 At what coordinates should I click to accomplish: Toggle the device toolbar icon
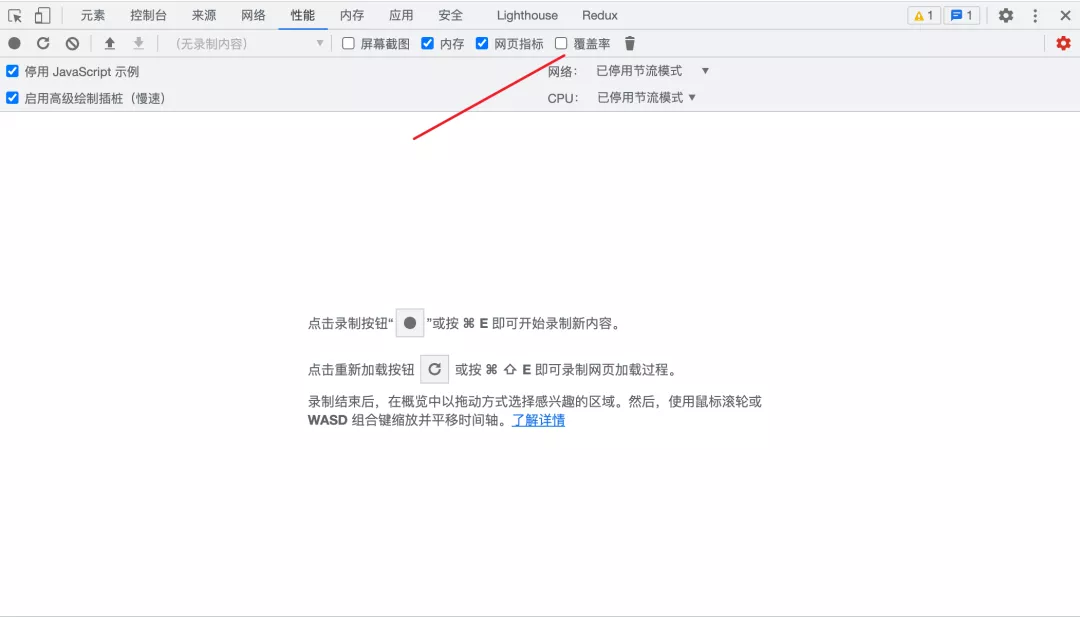coord(40,15)
